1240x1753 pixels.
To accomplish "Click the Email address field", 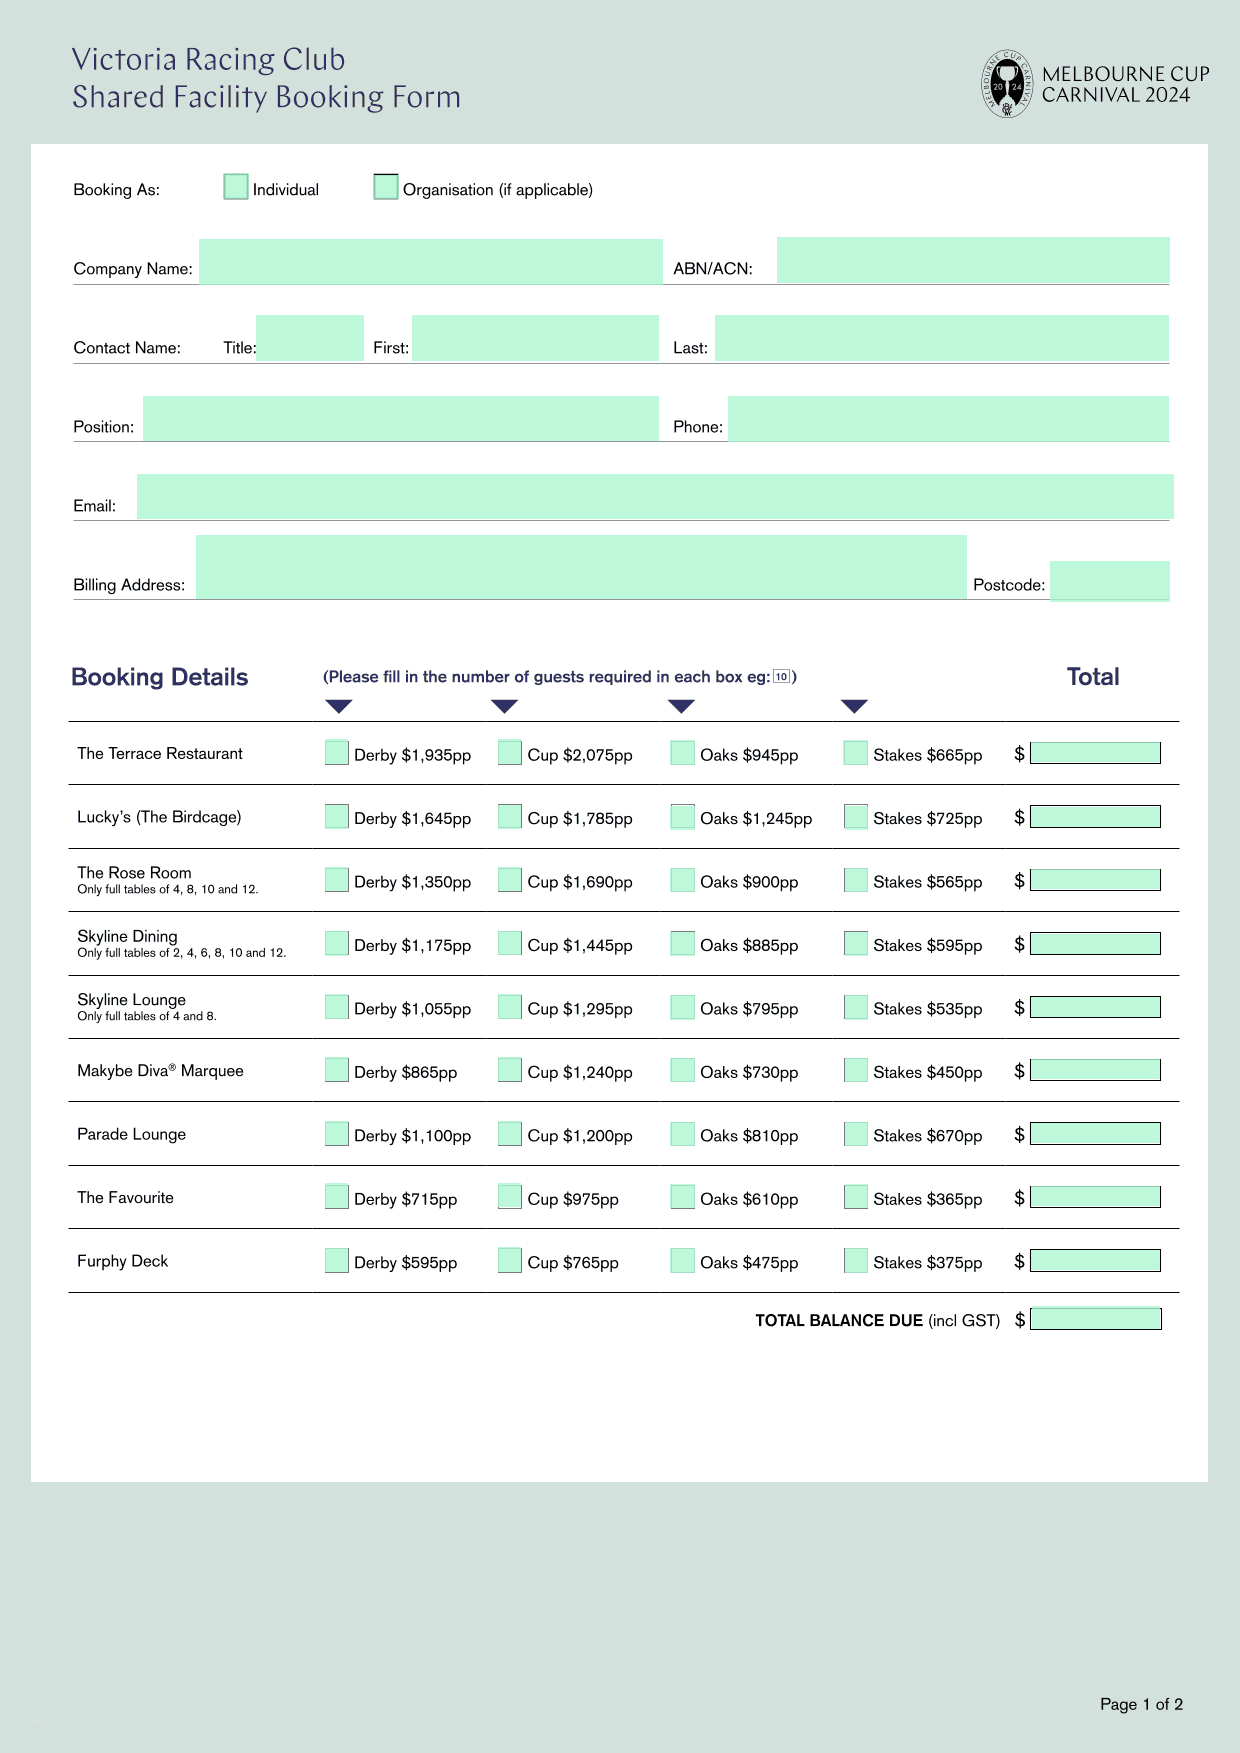I will (655, 496).
